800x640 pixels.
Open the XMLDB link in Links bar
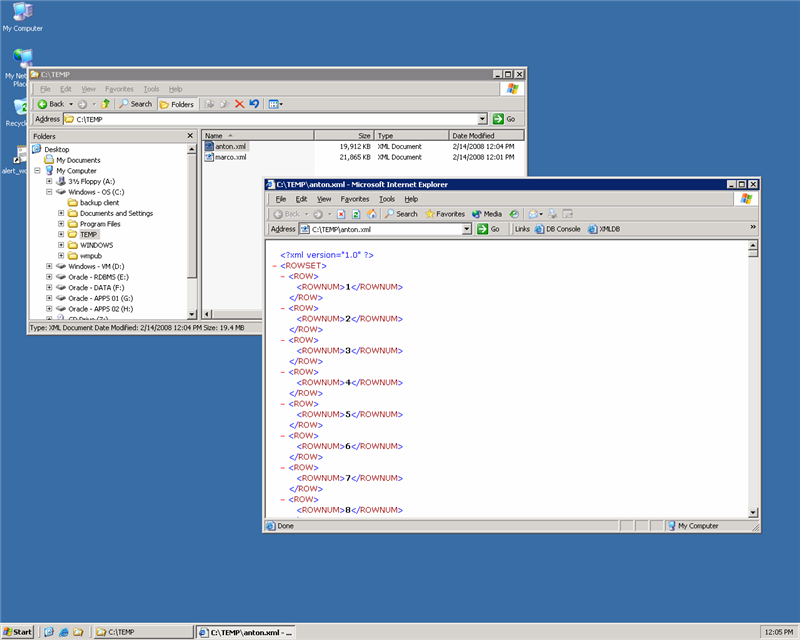click(x=610, y=229)
